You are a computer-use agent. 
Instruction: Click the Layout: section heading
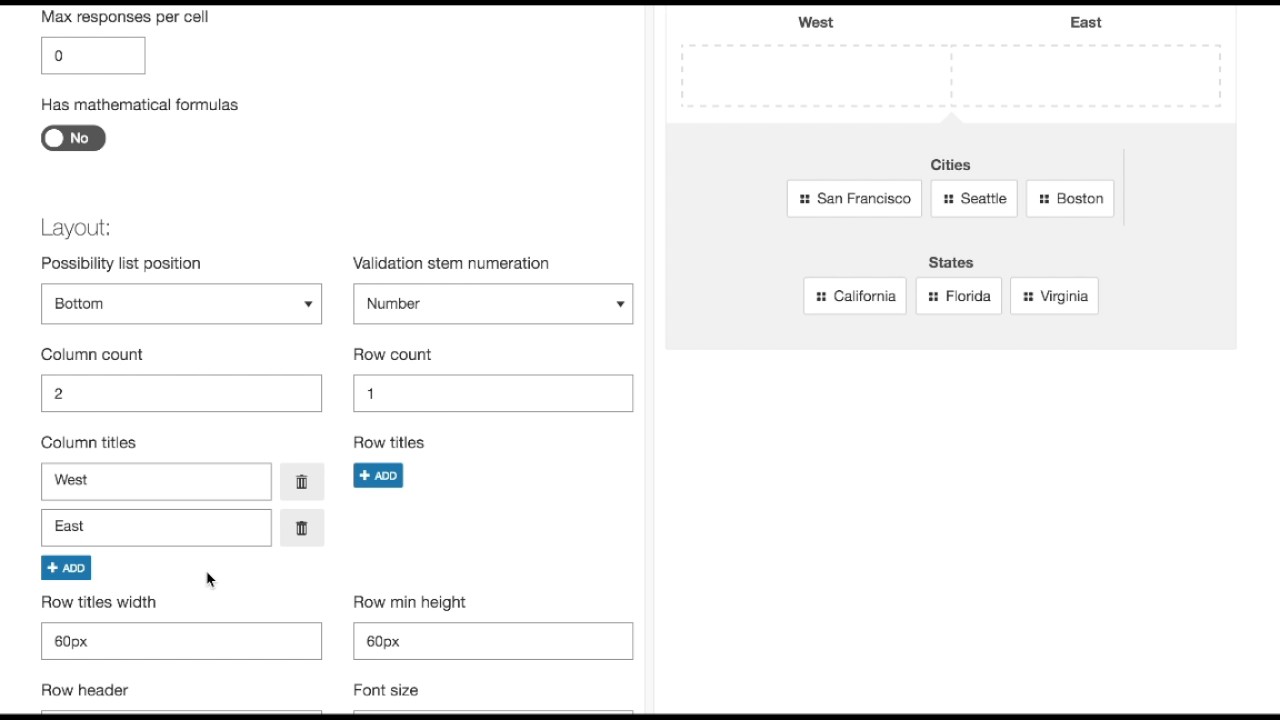pyautogui.click(x=76, y=228)
